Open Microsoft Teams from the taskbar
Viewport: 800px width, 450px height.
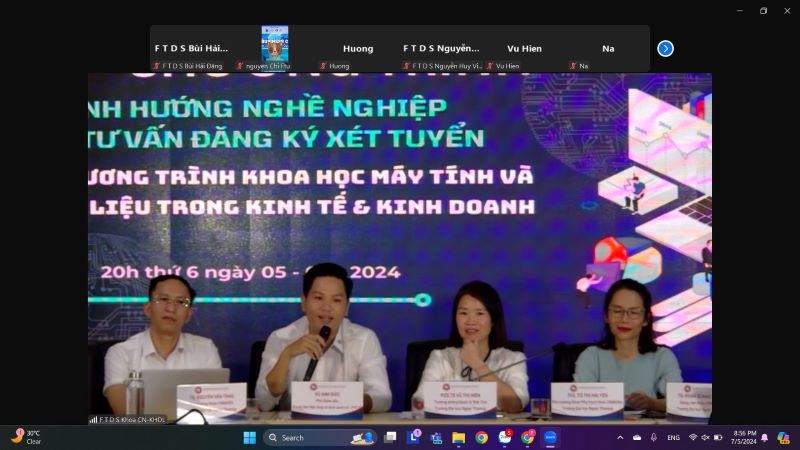point(436,438)
